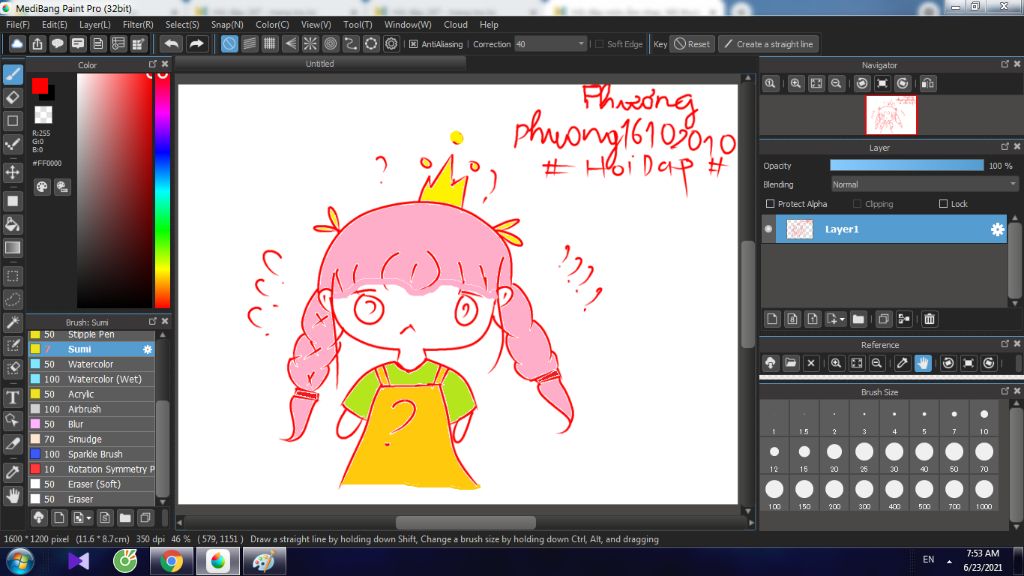1024x576 pixels.
Task: Open the File menu
Action: pyautogui.click(x=18, y=25)
